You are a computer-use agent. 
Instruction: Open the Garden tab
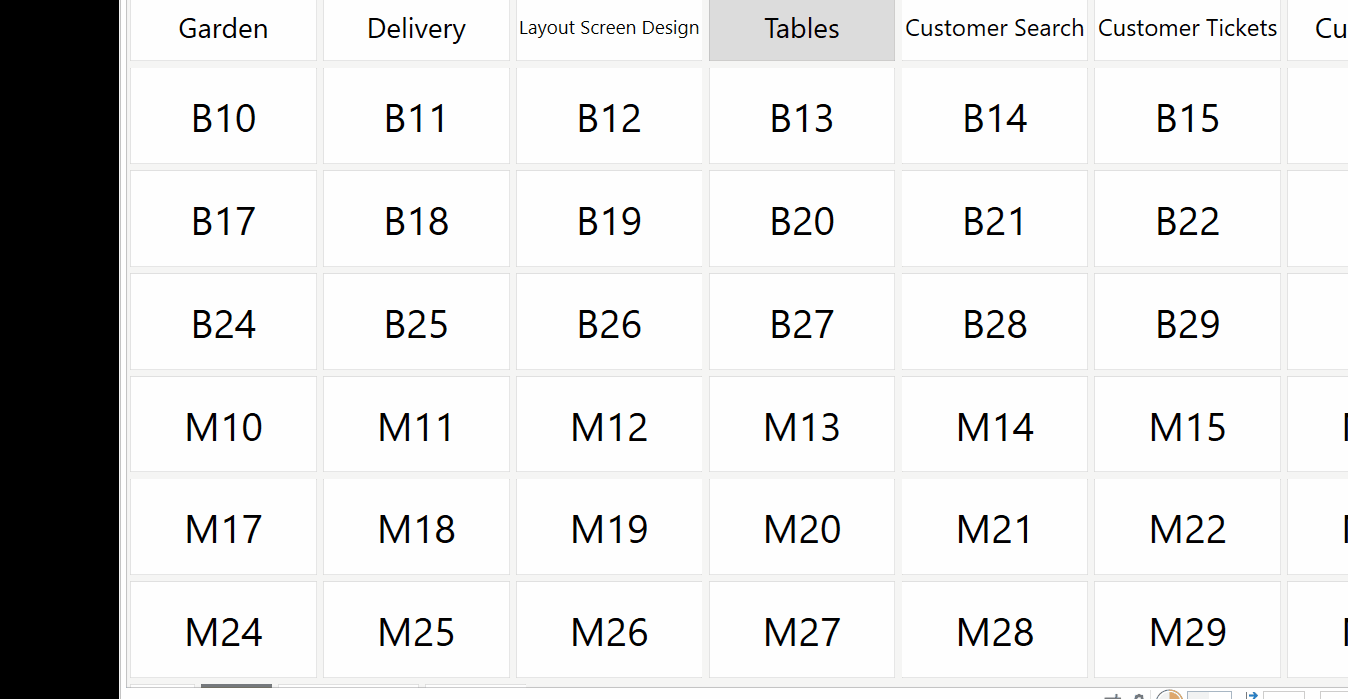223,29
